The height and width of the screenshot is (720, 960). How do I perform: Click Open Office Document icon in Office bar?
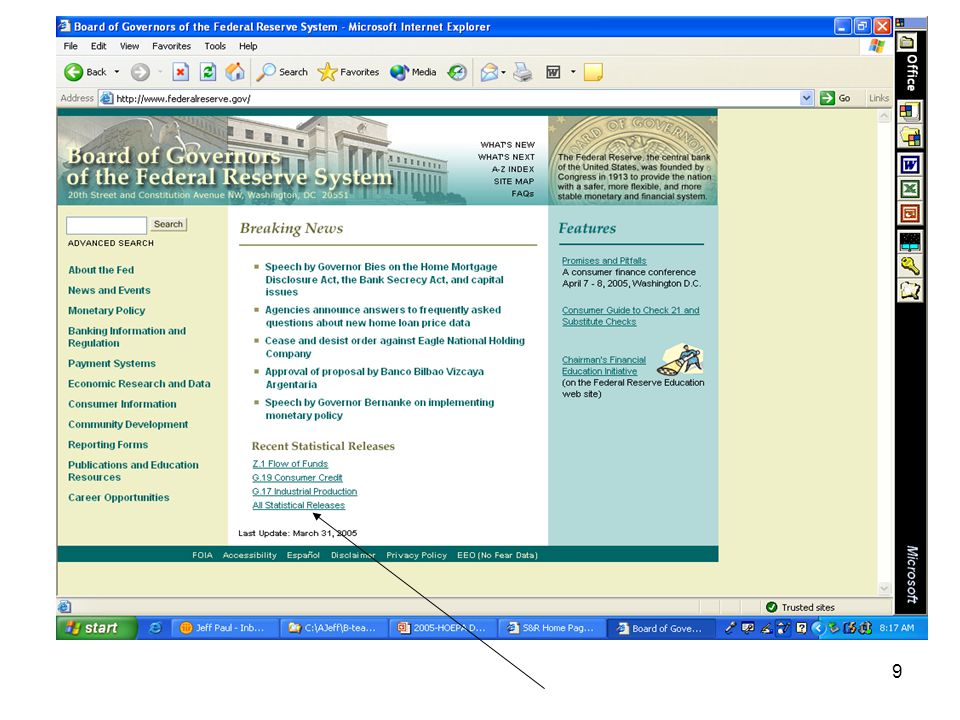click(909, 137)
